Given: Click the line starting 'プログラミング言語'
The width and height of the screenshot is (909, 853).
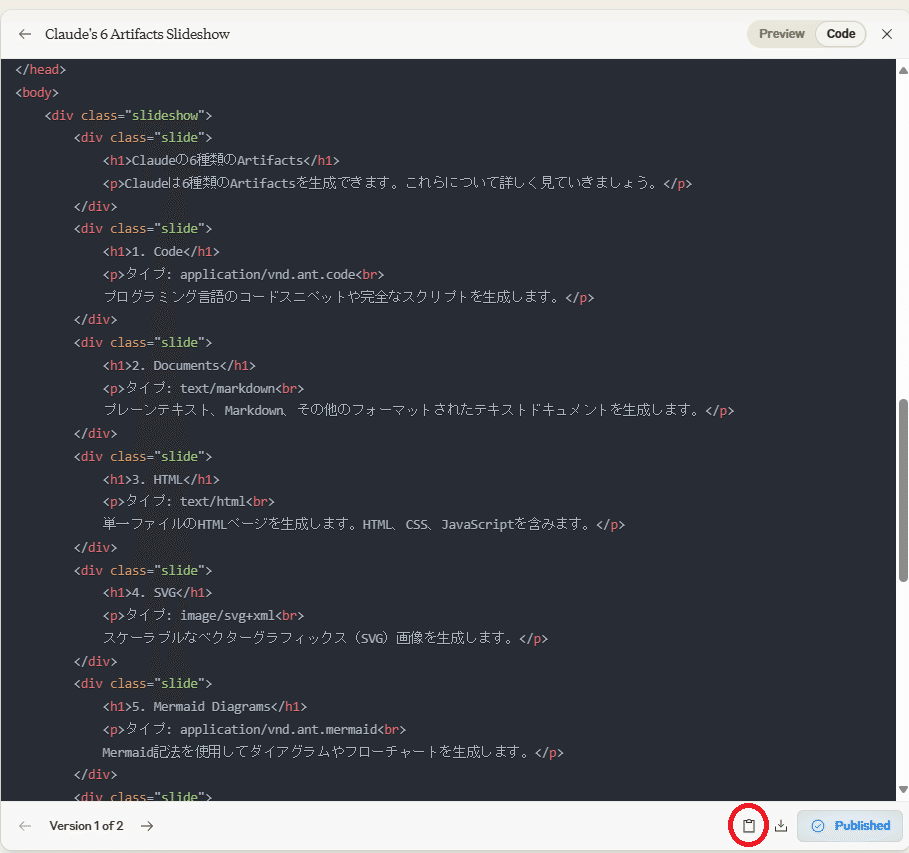Looking at the screenshot, I should [348, 297].
